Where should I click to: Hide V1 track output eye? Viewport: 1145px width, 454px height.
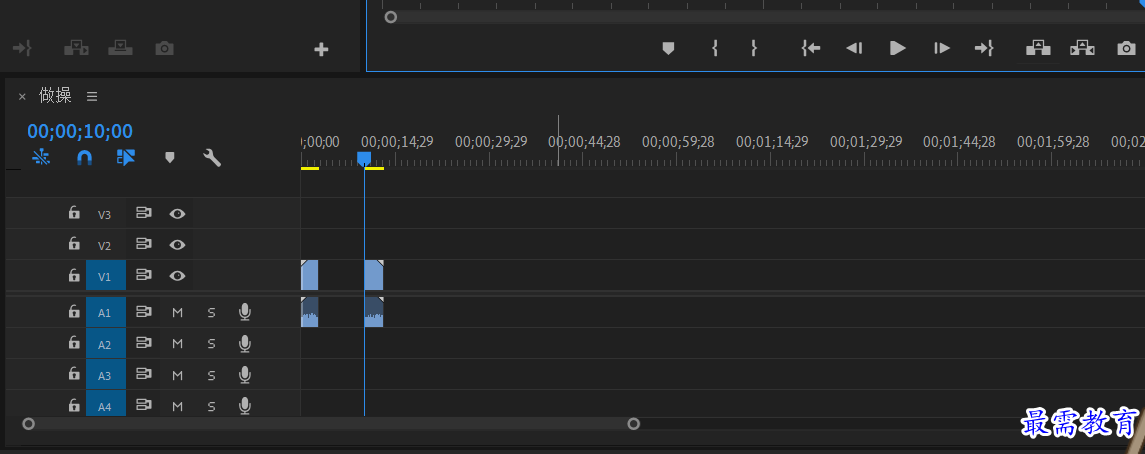pyautogui.click(x=177, y=276)
